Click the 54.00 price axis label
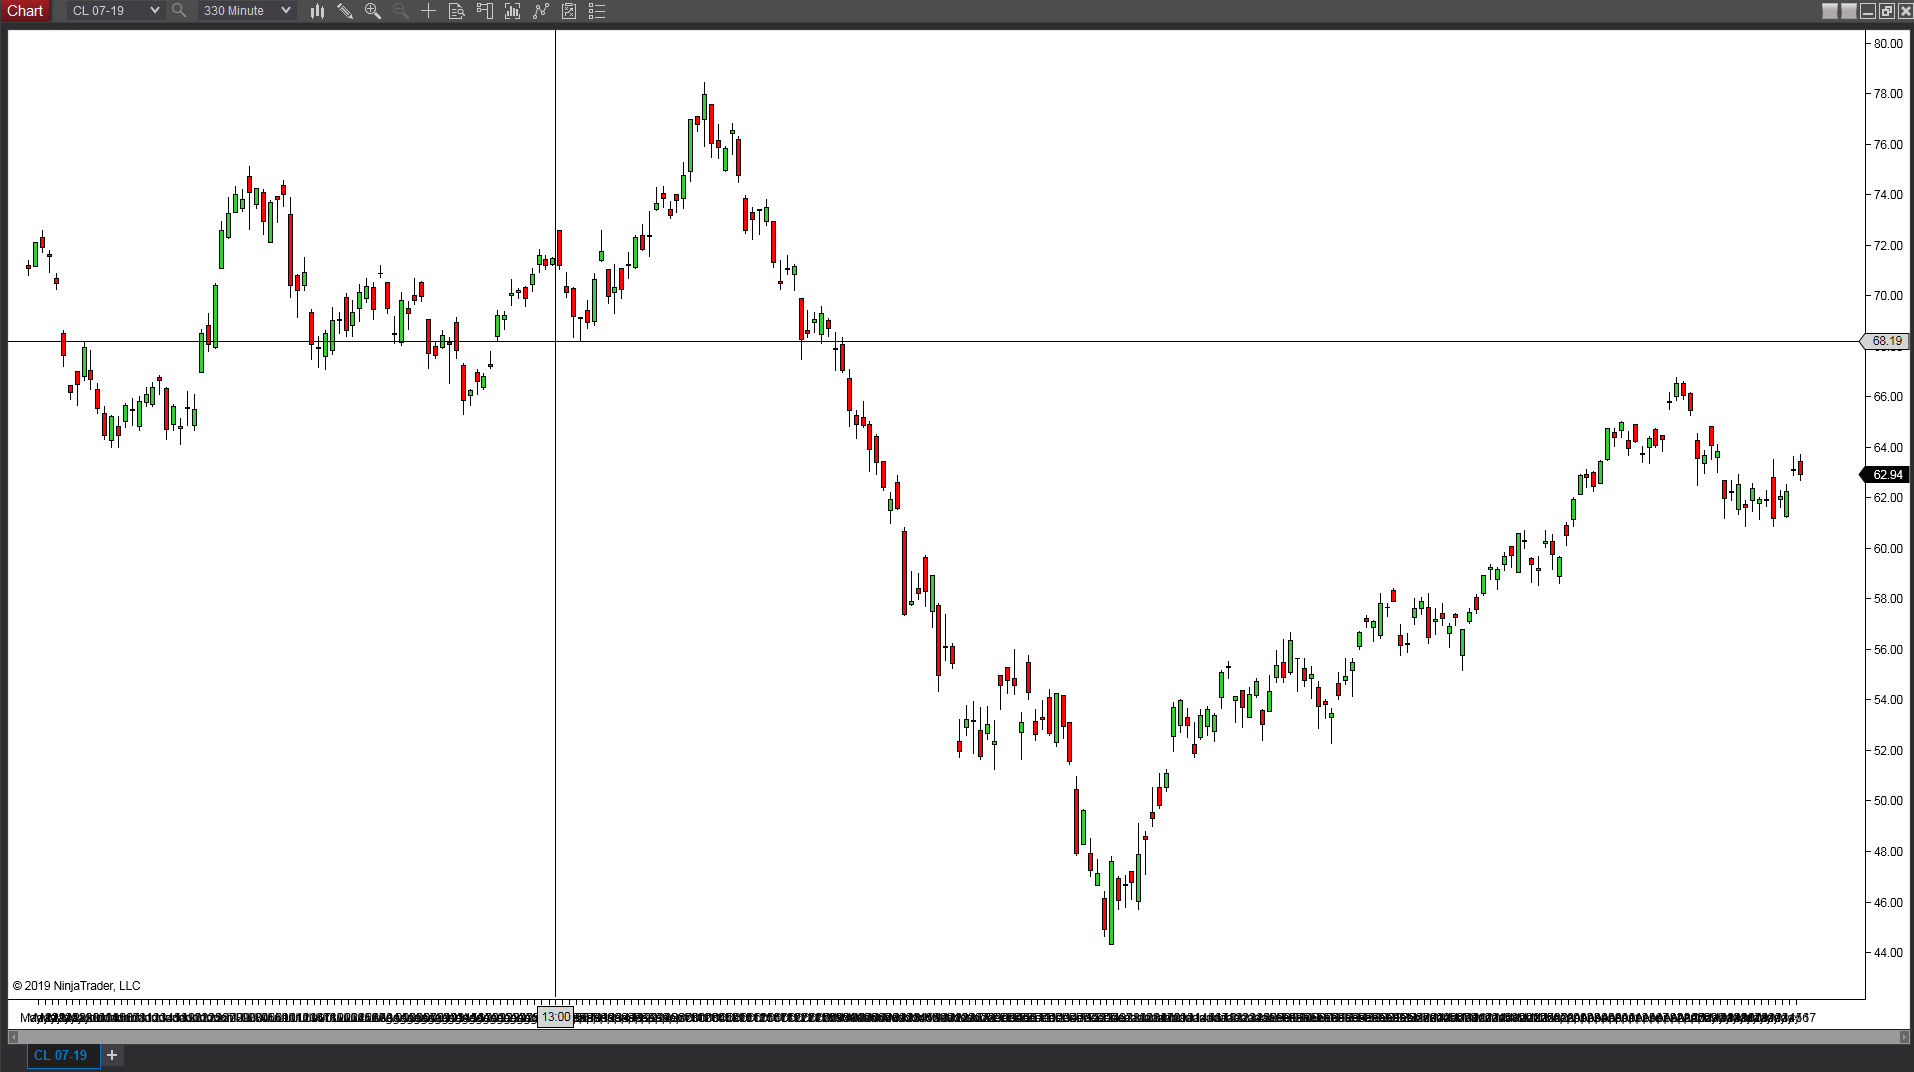 1888,700
